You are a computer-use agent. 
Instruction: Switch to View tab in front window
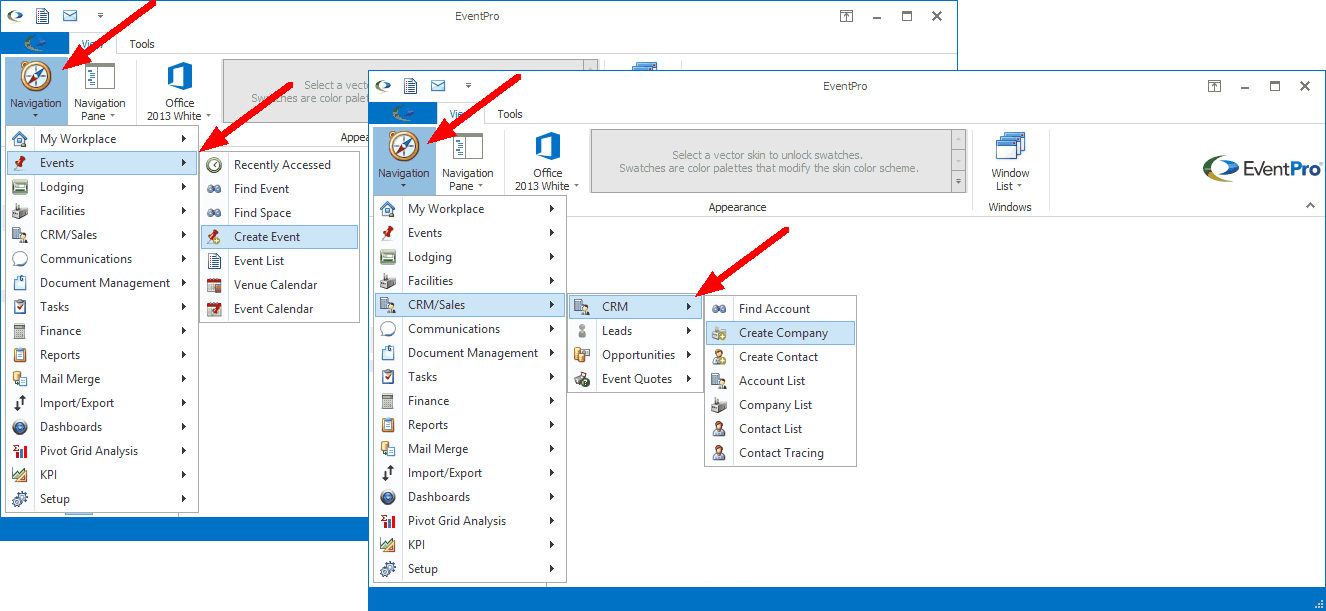coord(461,114)
